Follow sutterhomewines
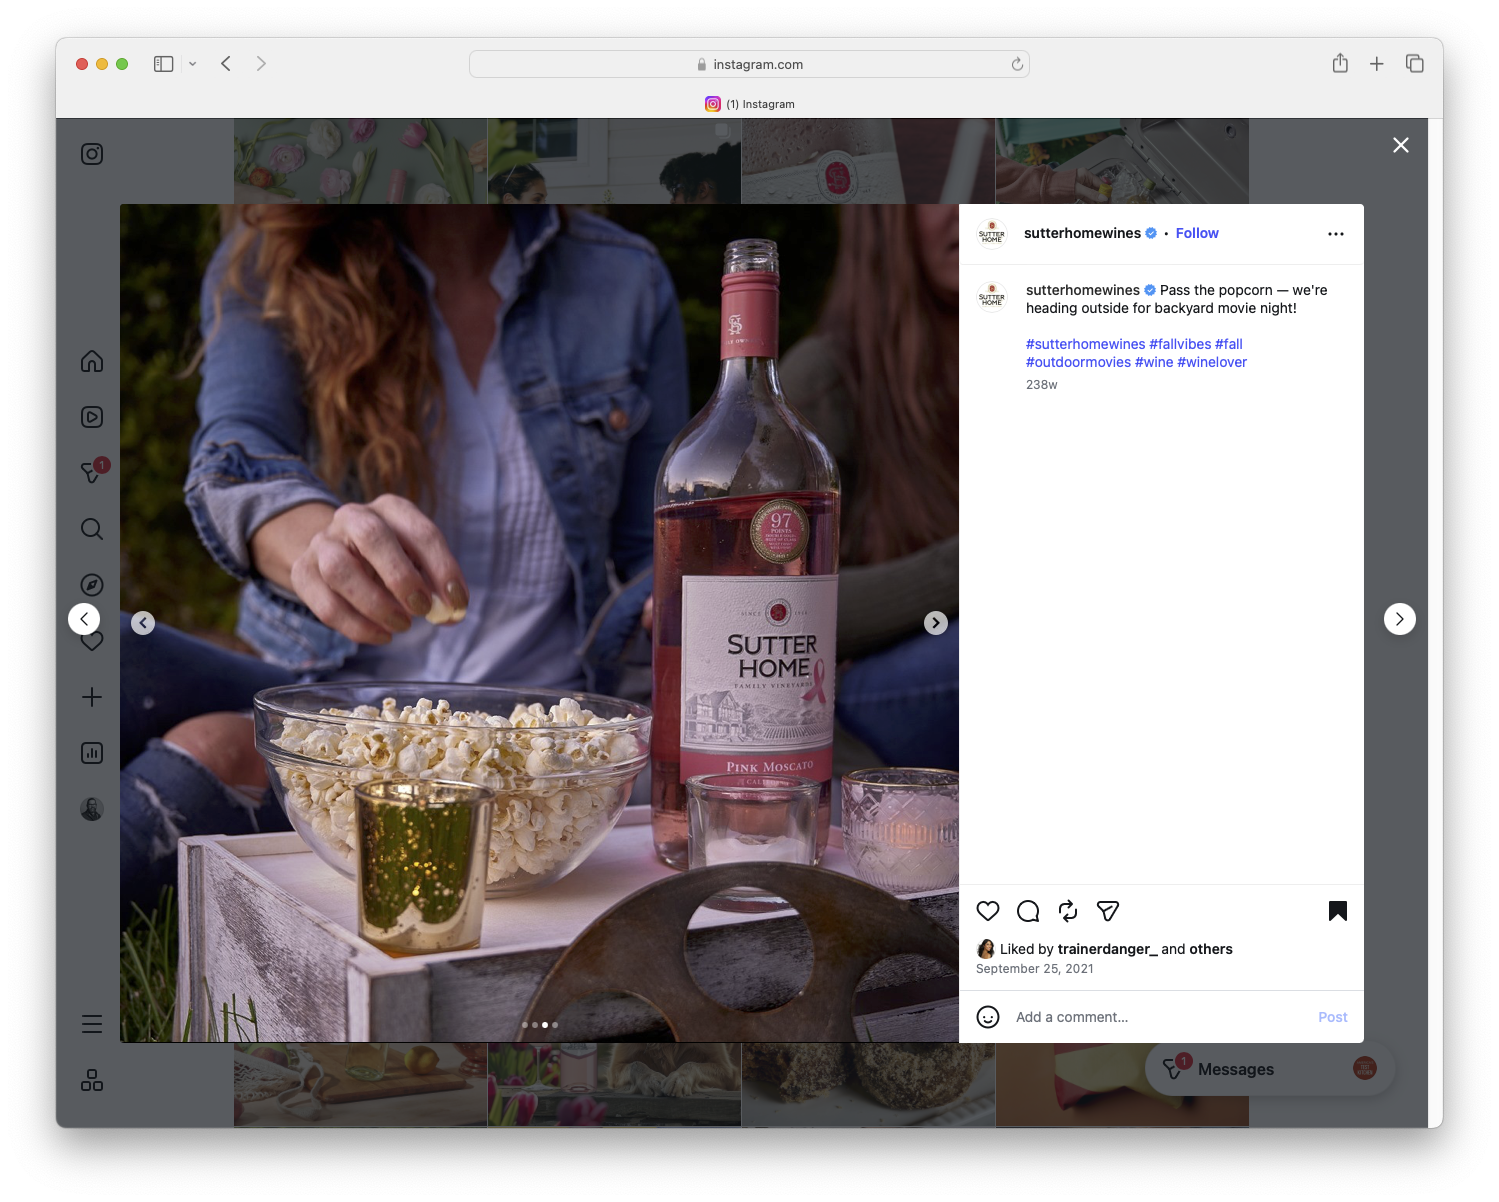 coord(1196,233)
